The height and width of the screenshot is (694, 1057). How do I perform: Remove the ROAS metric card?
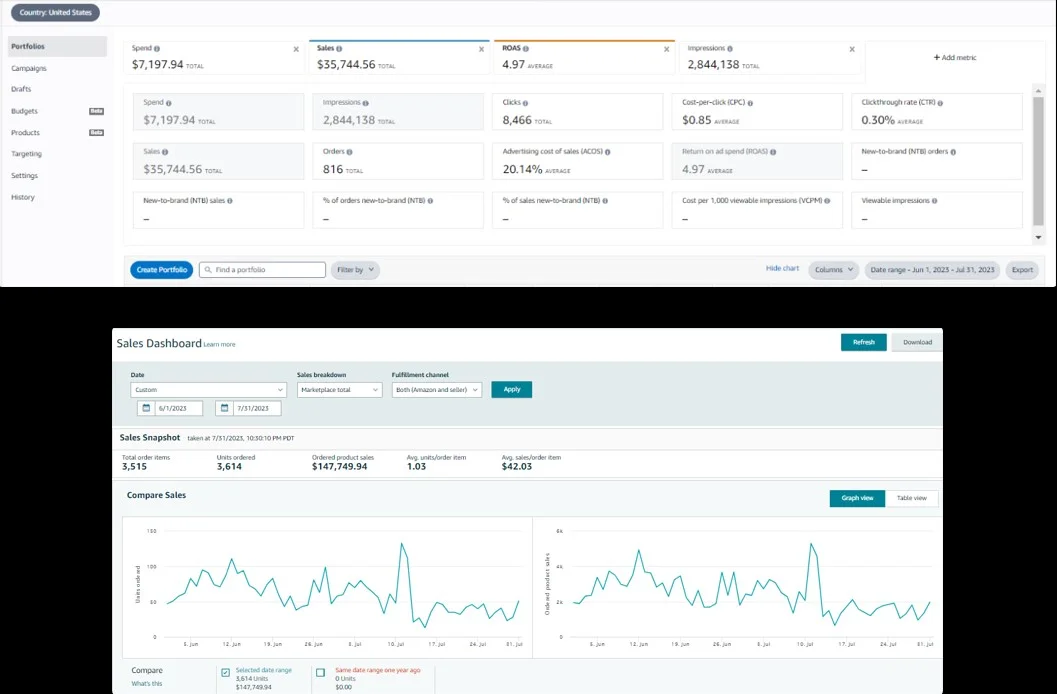point(667,49)
